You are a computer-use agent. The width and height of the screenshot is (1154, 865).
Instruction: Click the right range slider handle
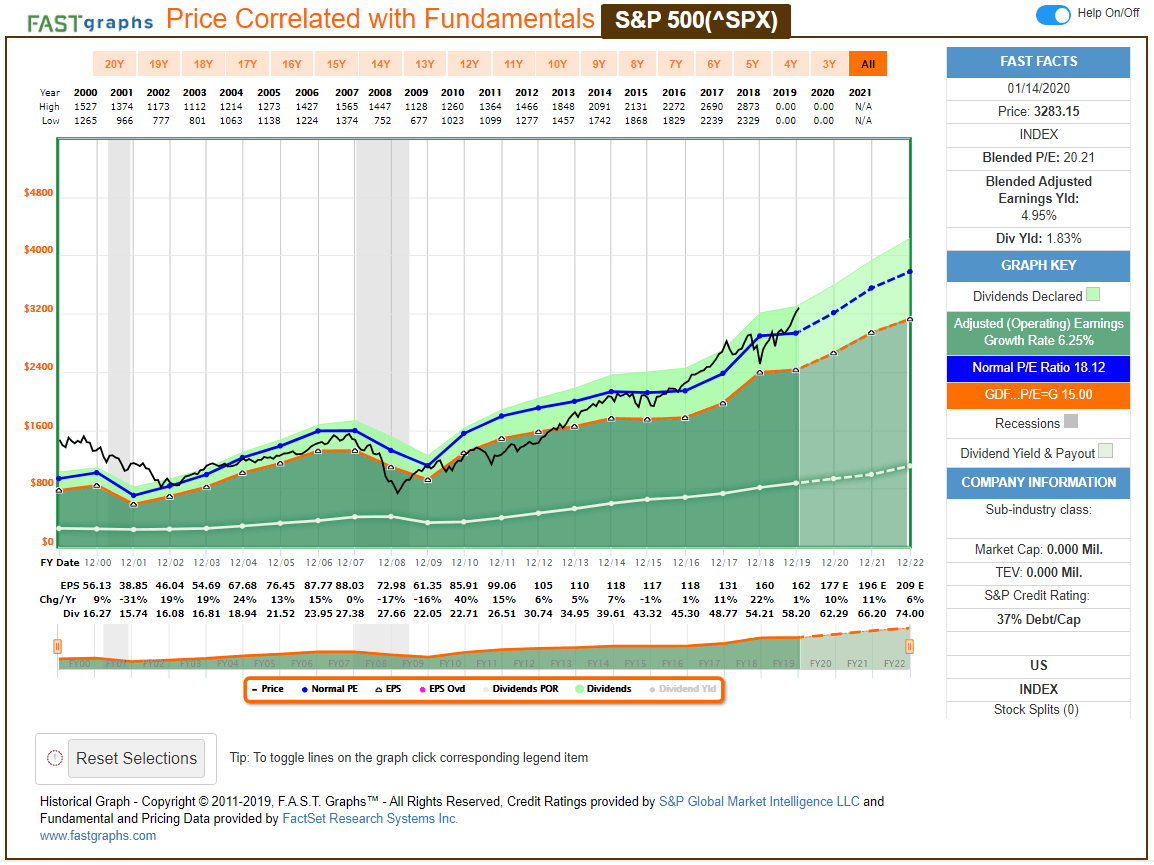tap(910, 646)
